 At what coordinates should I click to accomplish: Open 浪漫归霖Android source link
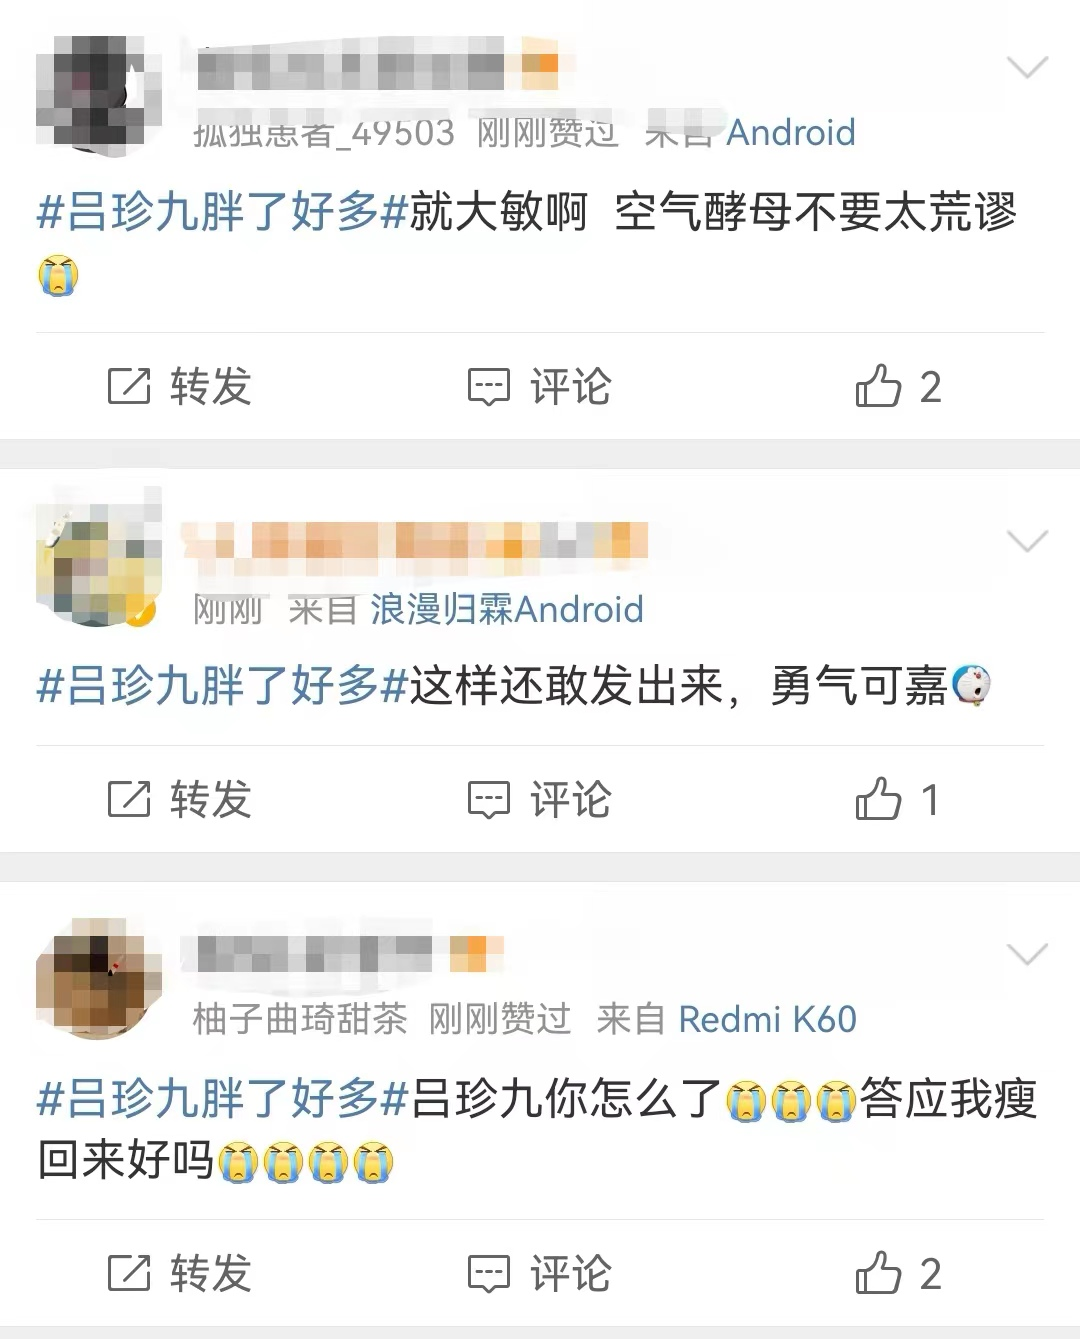coord(507,609)
